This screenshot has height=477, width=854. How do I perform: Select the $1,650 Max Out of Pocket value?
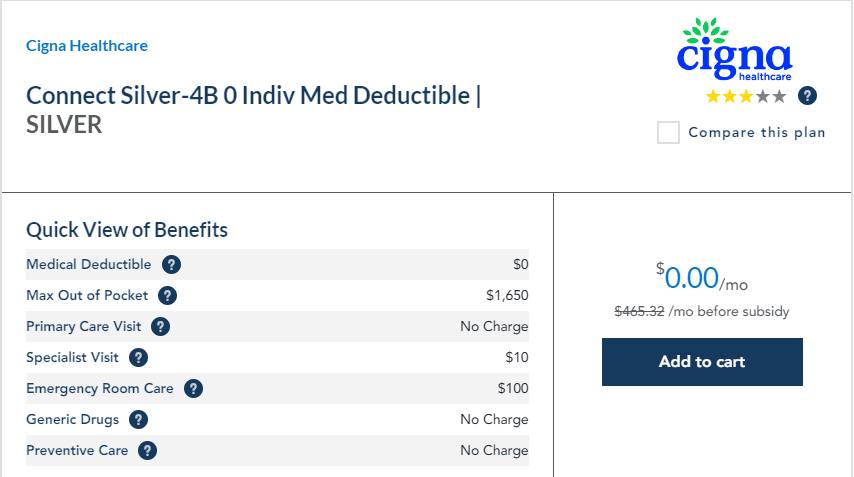507,296
